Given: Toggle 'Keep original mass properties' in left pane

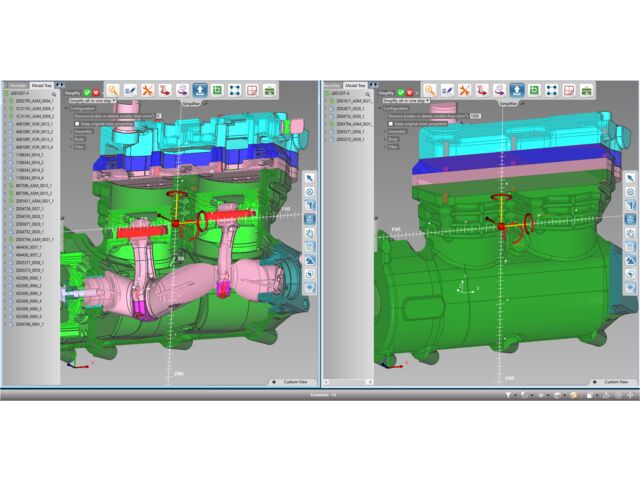Looking at the screenshot, I should point(76,123).
